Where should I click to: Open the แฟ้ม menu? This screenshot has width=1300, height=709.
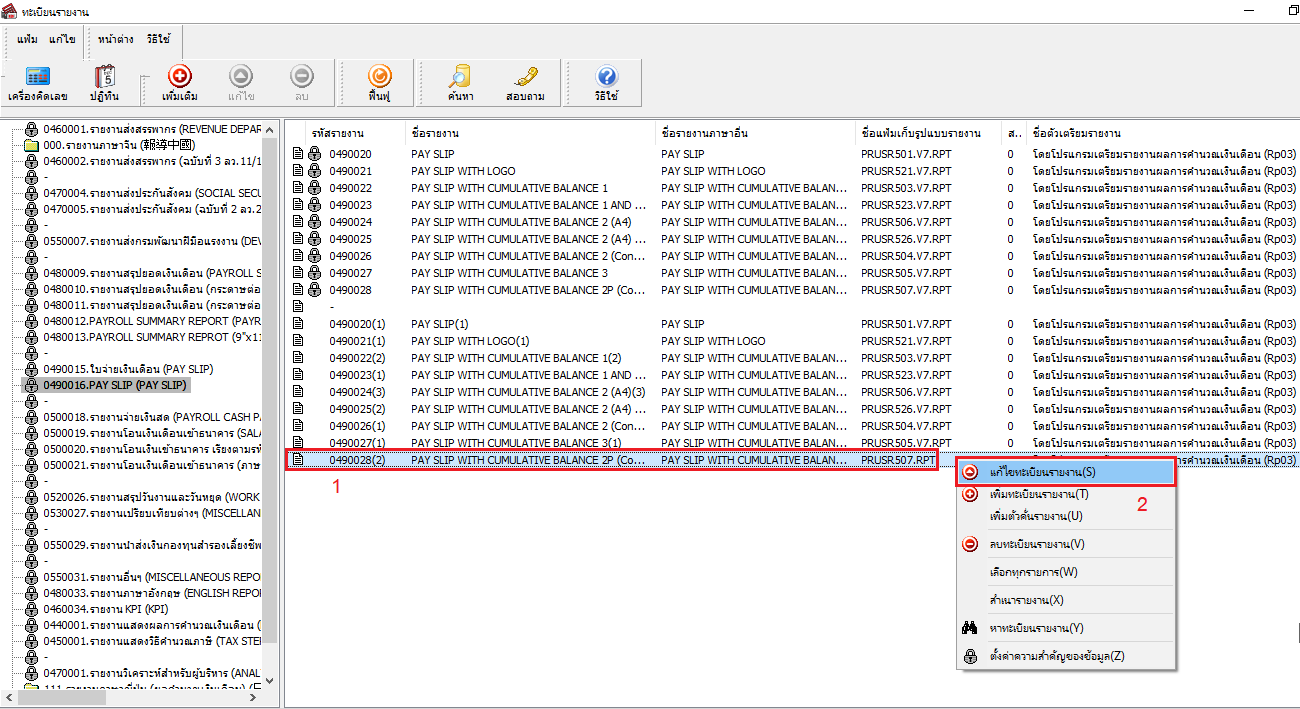[27, 39]
